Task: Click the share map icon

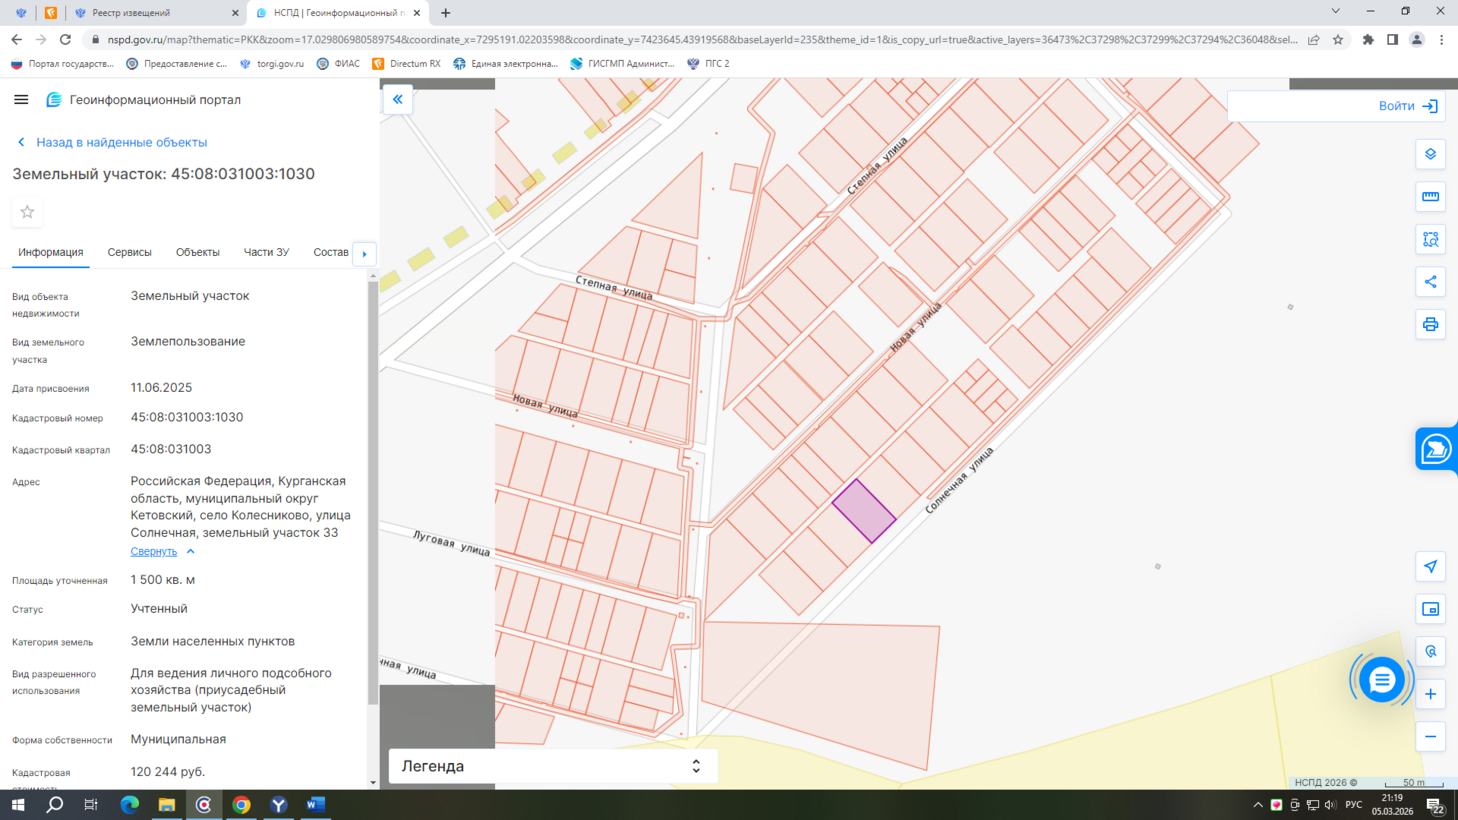Action: tap(1430, 282)
